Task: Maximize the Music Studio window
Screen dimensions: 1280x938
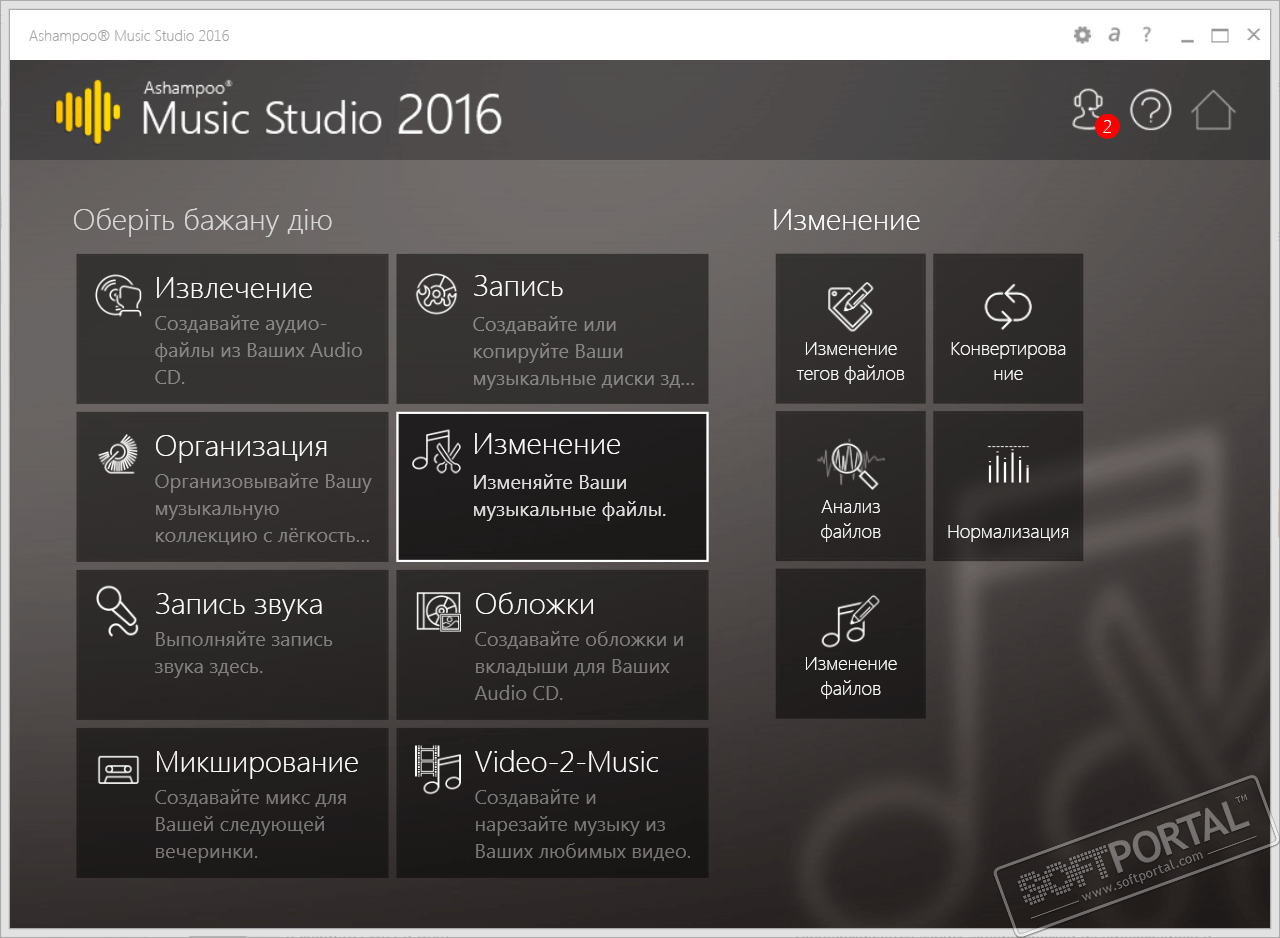Action: [1220, 36]
